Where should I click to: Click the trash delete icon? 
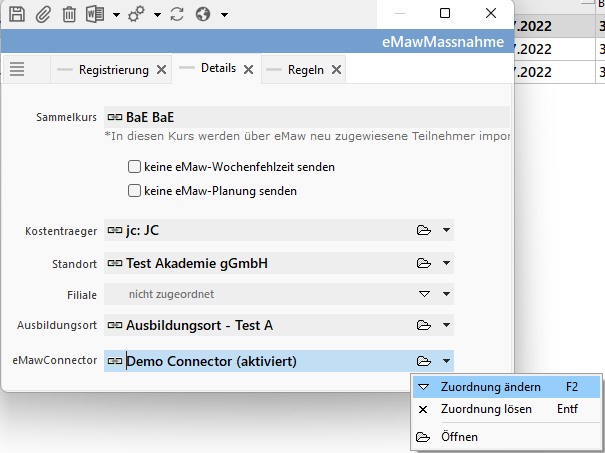click(x=69, y=14)
